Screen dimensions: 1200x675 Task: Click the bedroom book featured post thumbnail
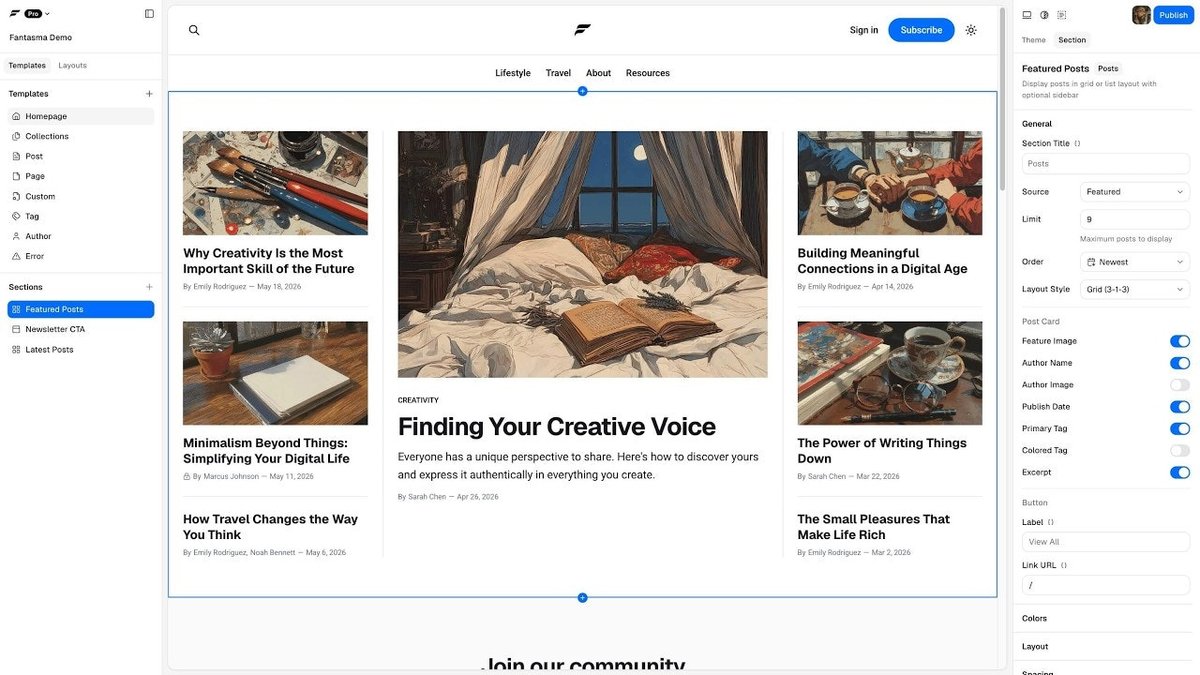pos(582,254)
